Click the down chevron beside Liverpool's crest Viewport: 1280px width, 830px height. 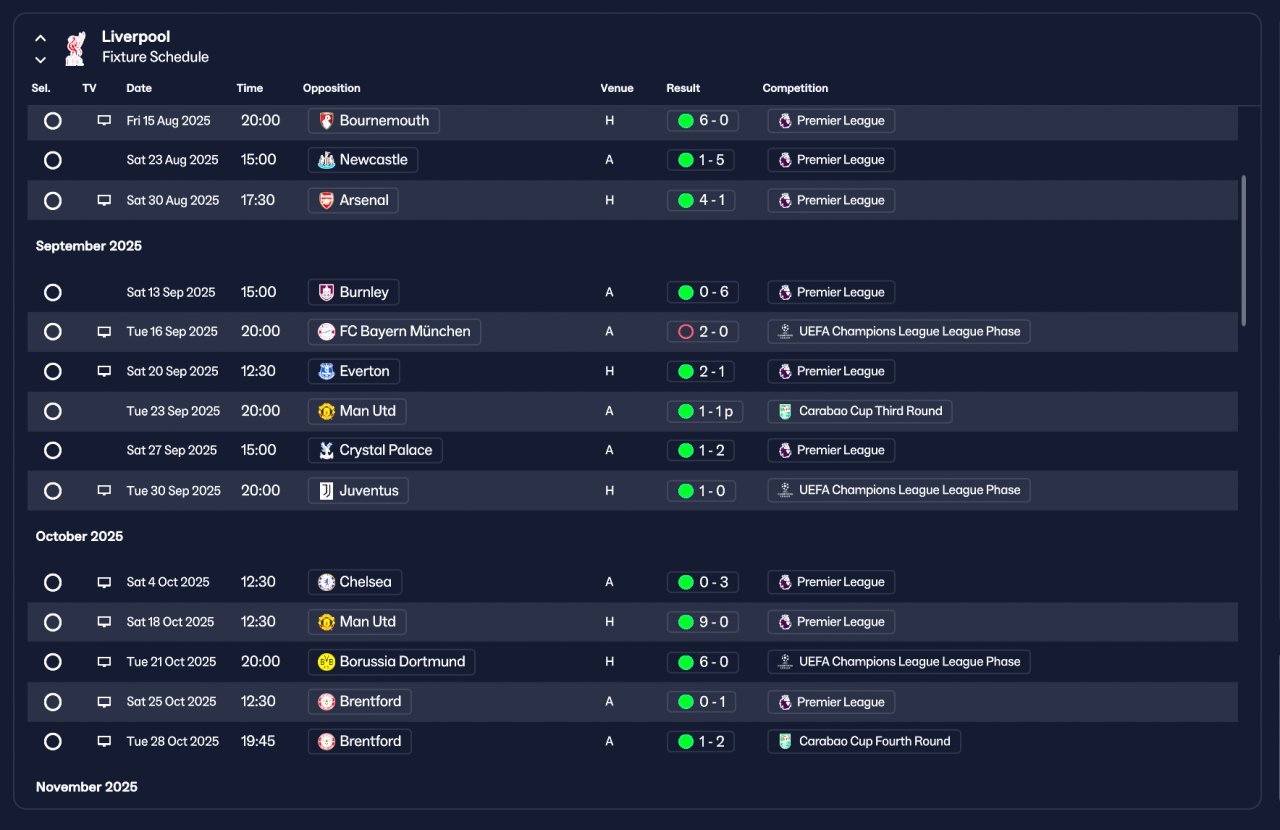coord(40,60)
